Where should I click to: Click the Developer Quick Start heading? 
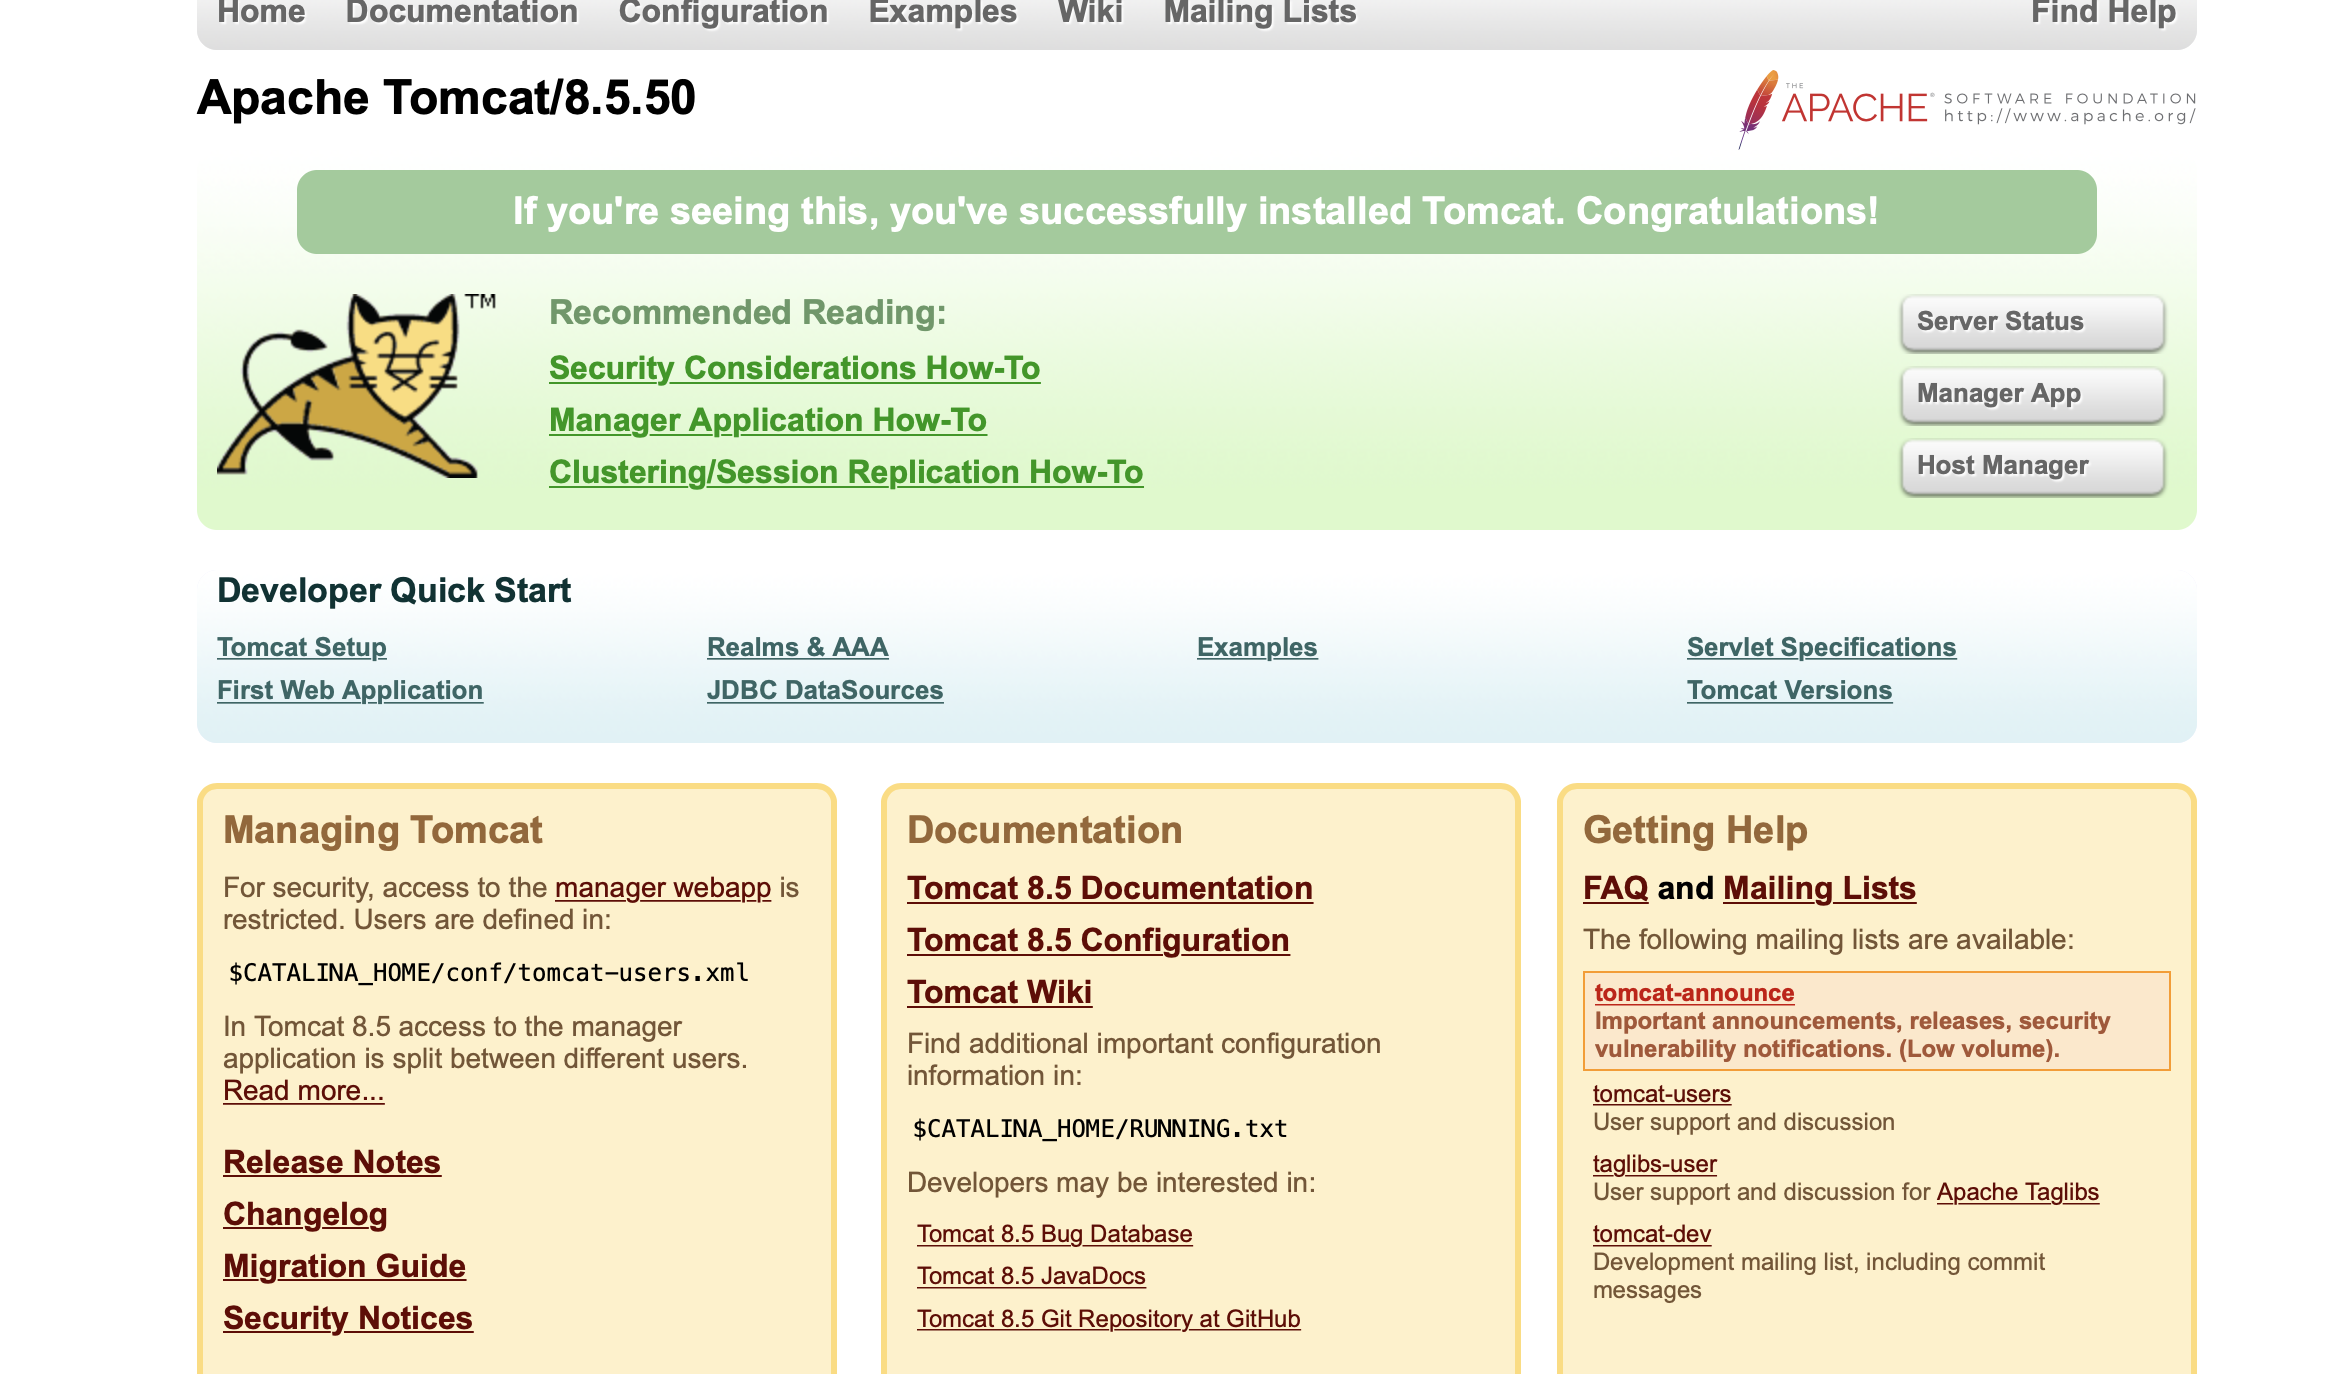[394, 590]
